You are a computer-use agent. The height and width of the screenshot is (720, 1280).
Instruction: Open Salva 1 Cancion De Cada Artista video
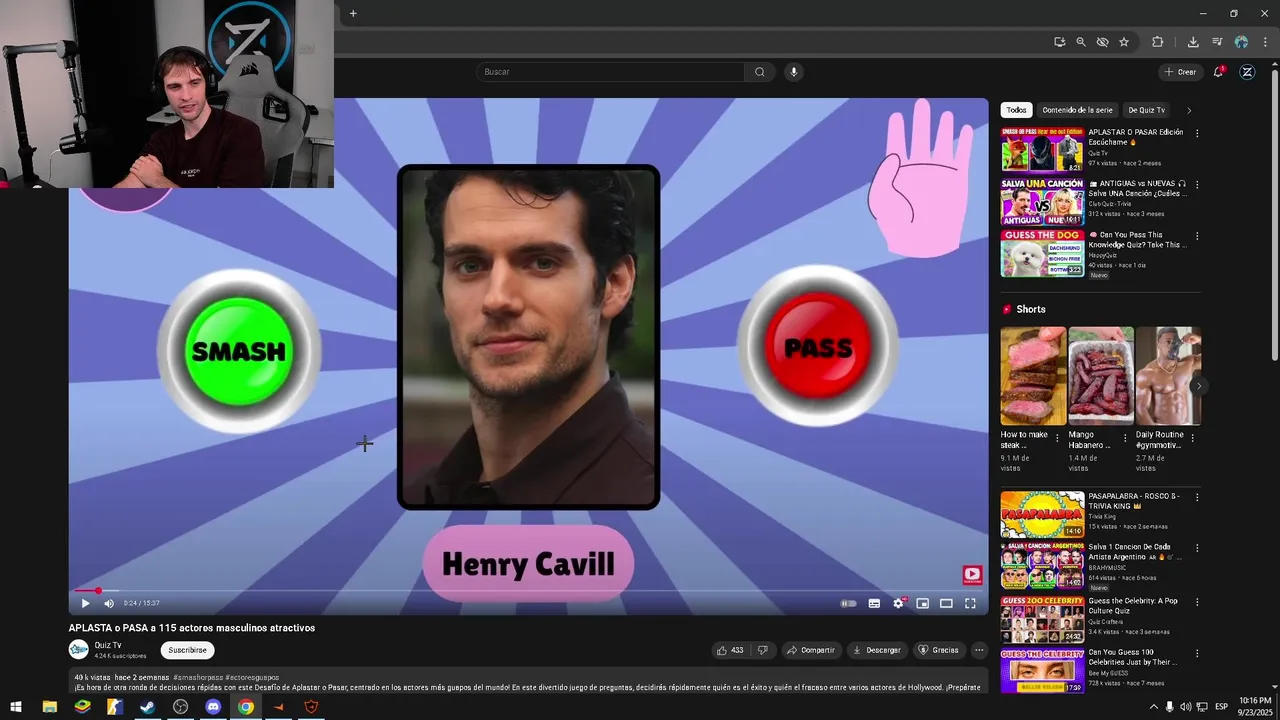click(x=1042, y=566)
